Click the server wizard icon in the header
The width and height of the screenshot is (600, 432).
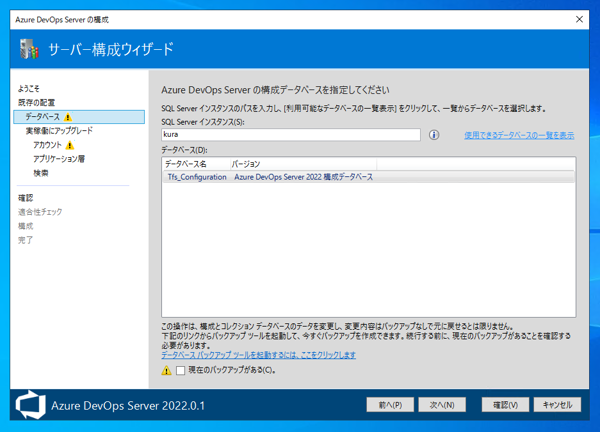[x=29, y=49]
